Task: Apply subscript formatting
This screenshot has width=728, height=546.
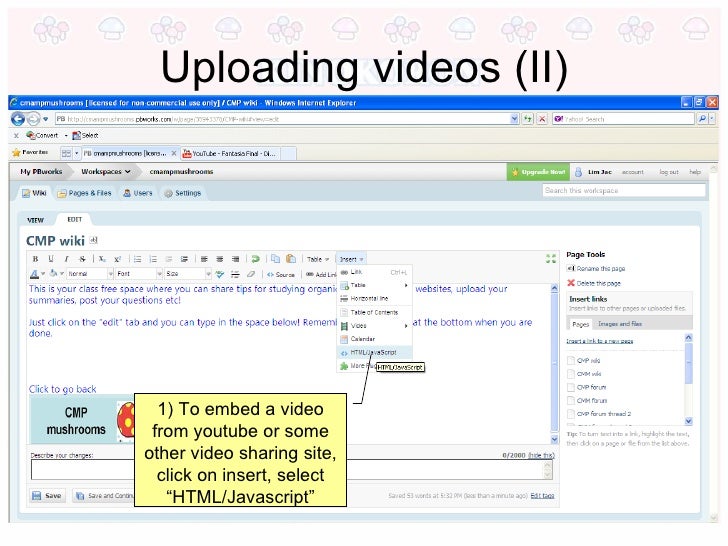Action: [x=102, y=259]
